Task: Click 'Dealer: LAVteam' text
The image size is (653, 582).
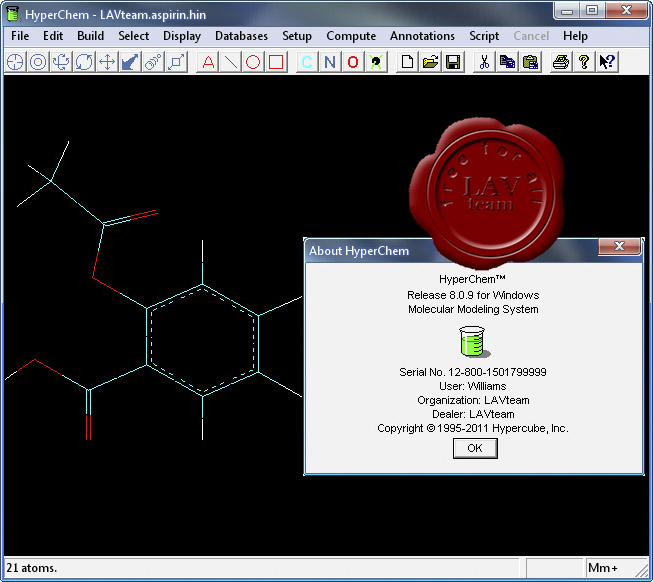Action: [x=473, y=415]
